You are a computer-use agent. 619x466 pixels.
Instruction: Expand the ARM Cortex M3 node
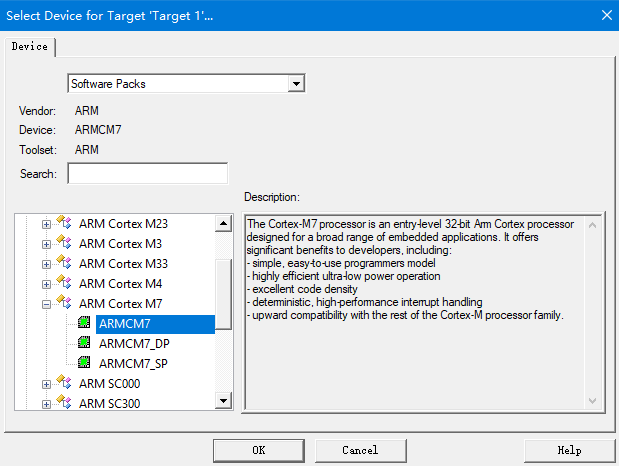(46, 244)
